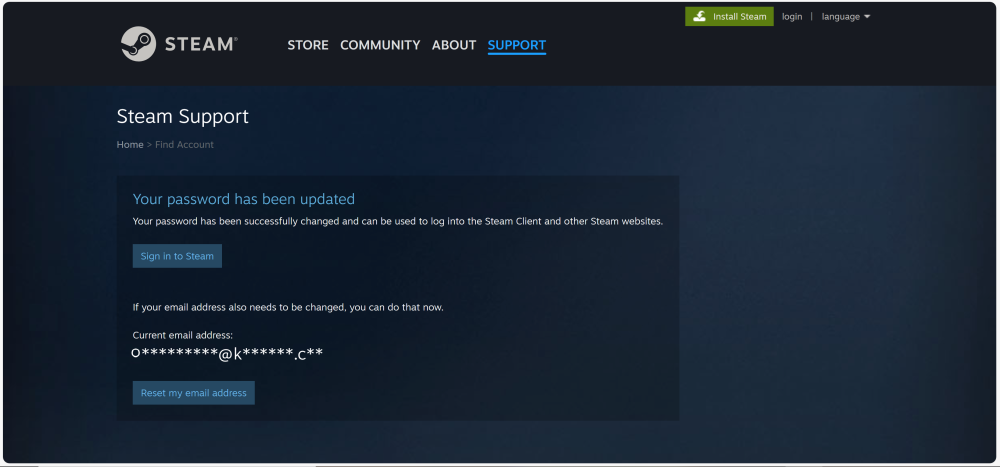This screenshot has width=1000, height=467.
Task: Click the 'Your password has been updated' heading
Action: (x=244, y=199)
